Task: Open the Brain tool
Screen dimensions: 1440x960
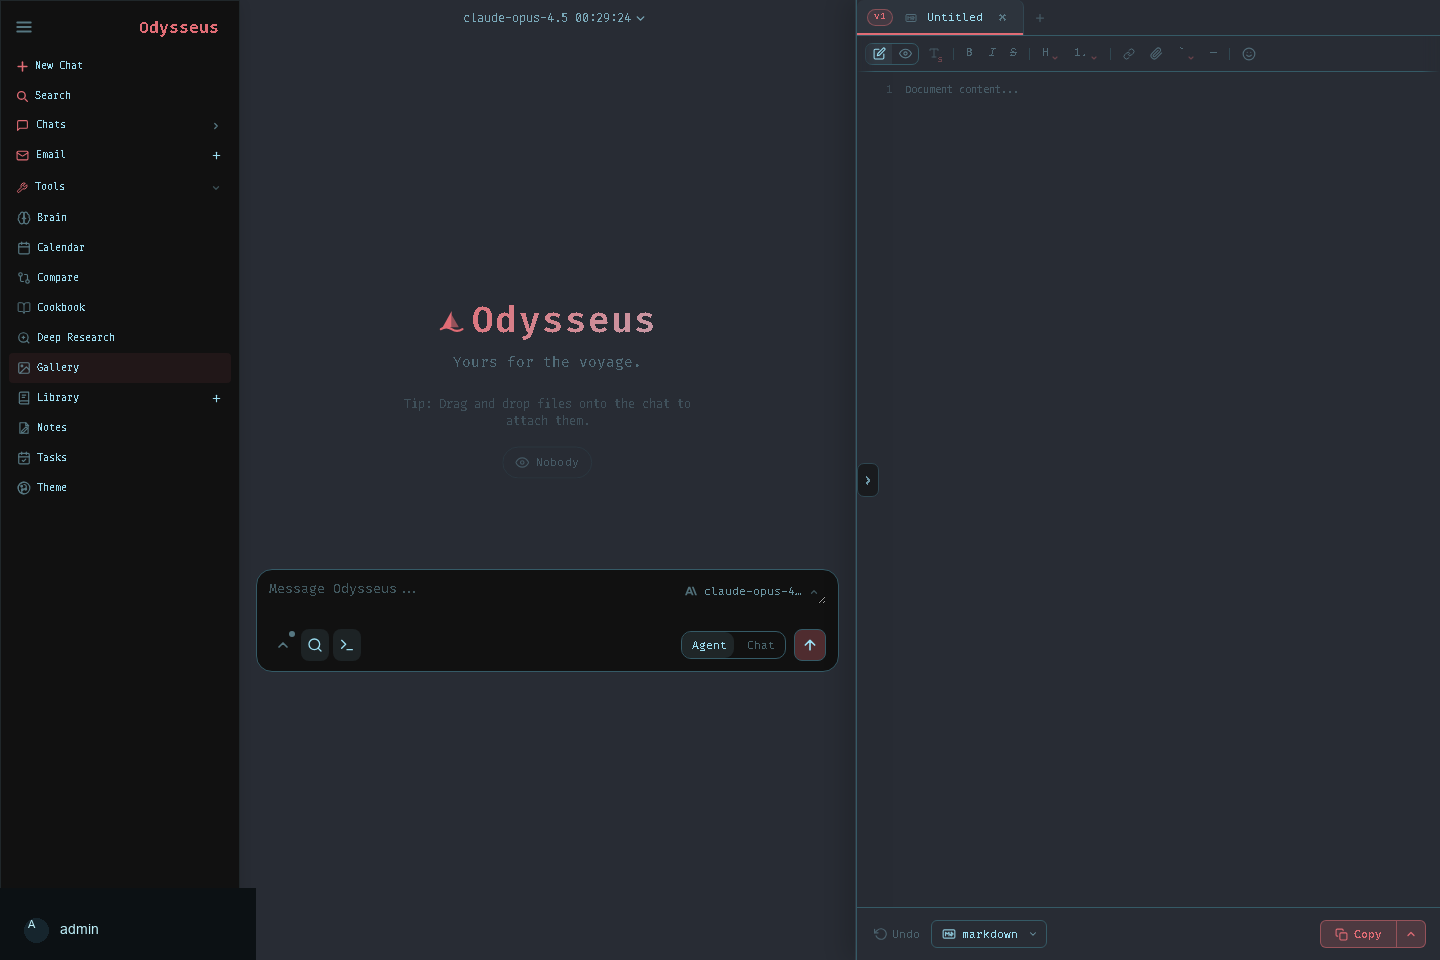Action: click(120, 217)
